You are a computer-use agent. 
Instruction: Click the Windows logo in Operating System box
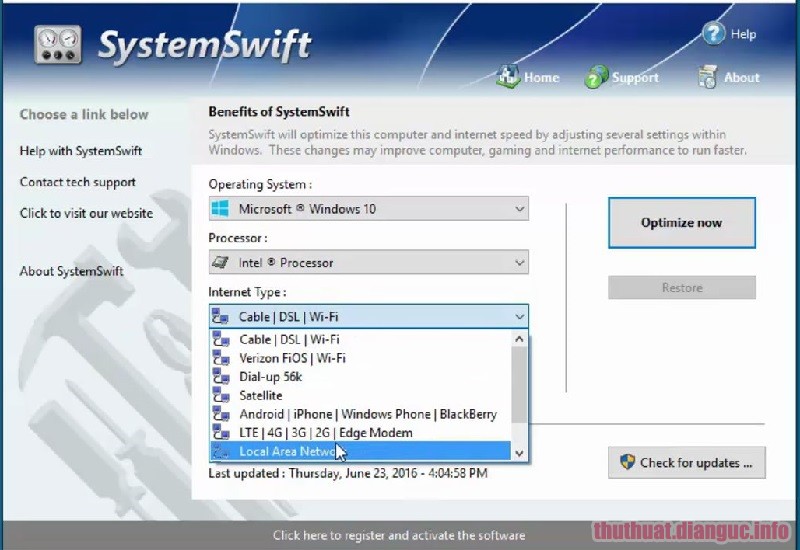(220, 209)
